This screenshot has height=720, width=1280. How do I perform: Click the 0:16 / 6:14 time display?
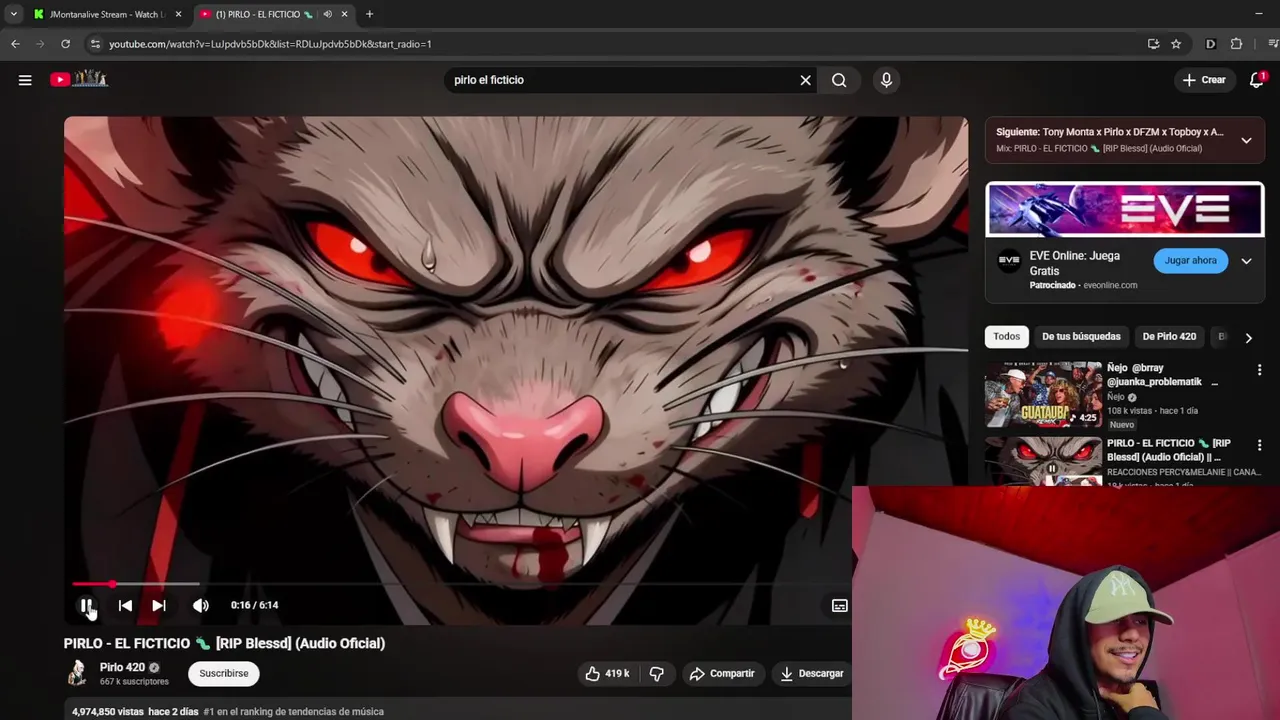point(254,605)
